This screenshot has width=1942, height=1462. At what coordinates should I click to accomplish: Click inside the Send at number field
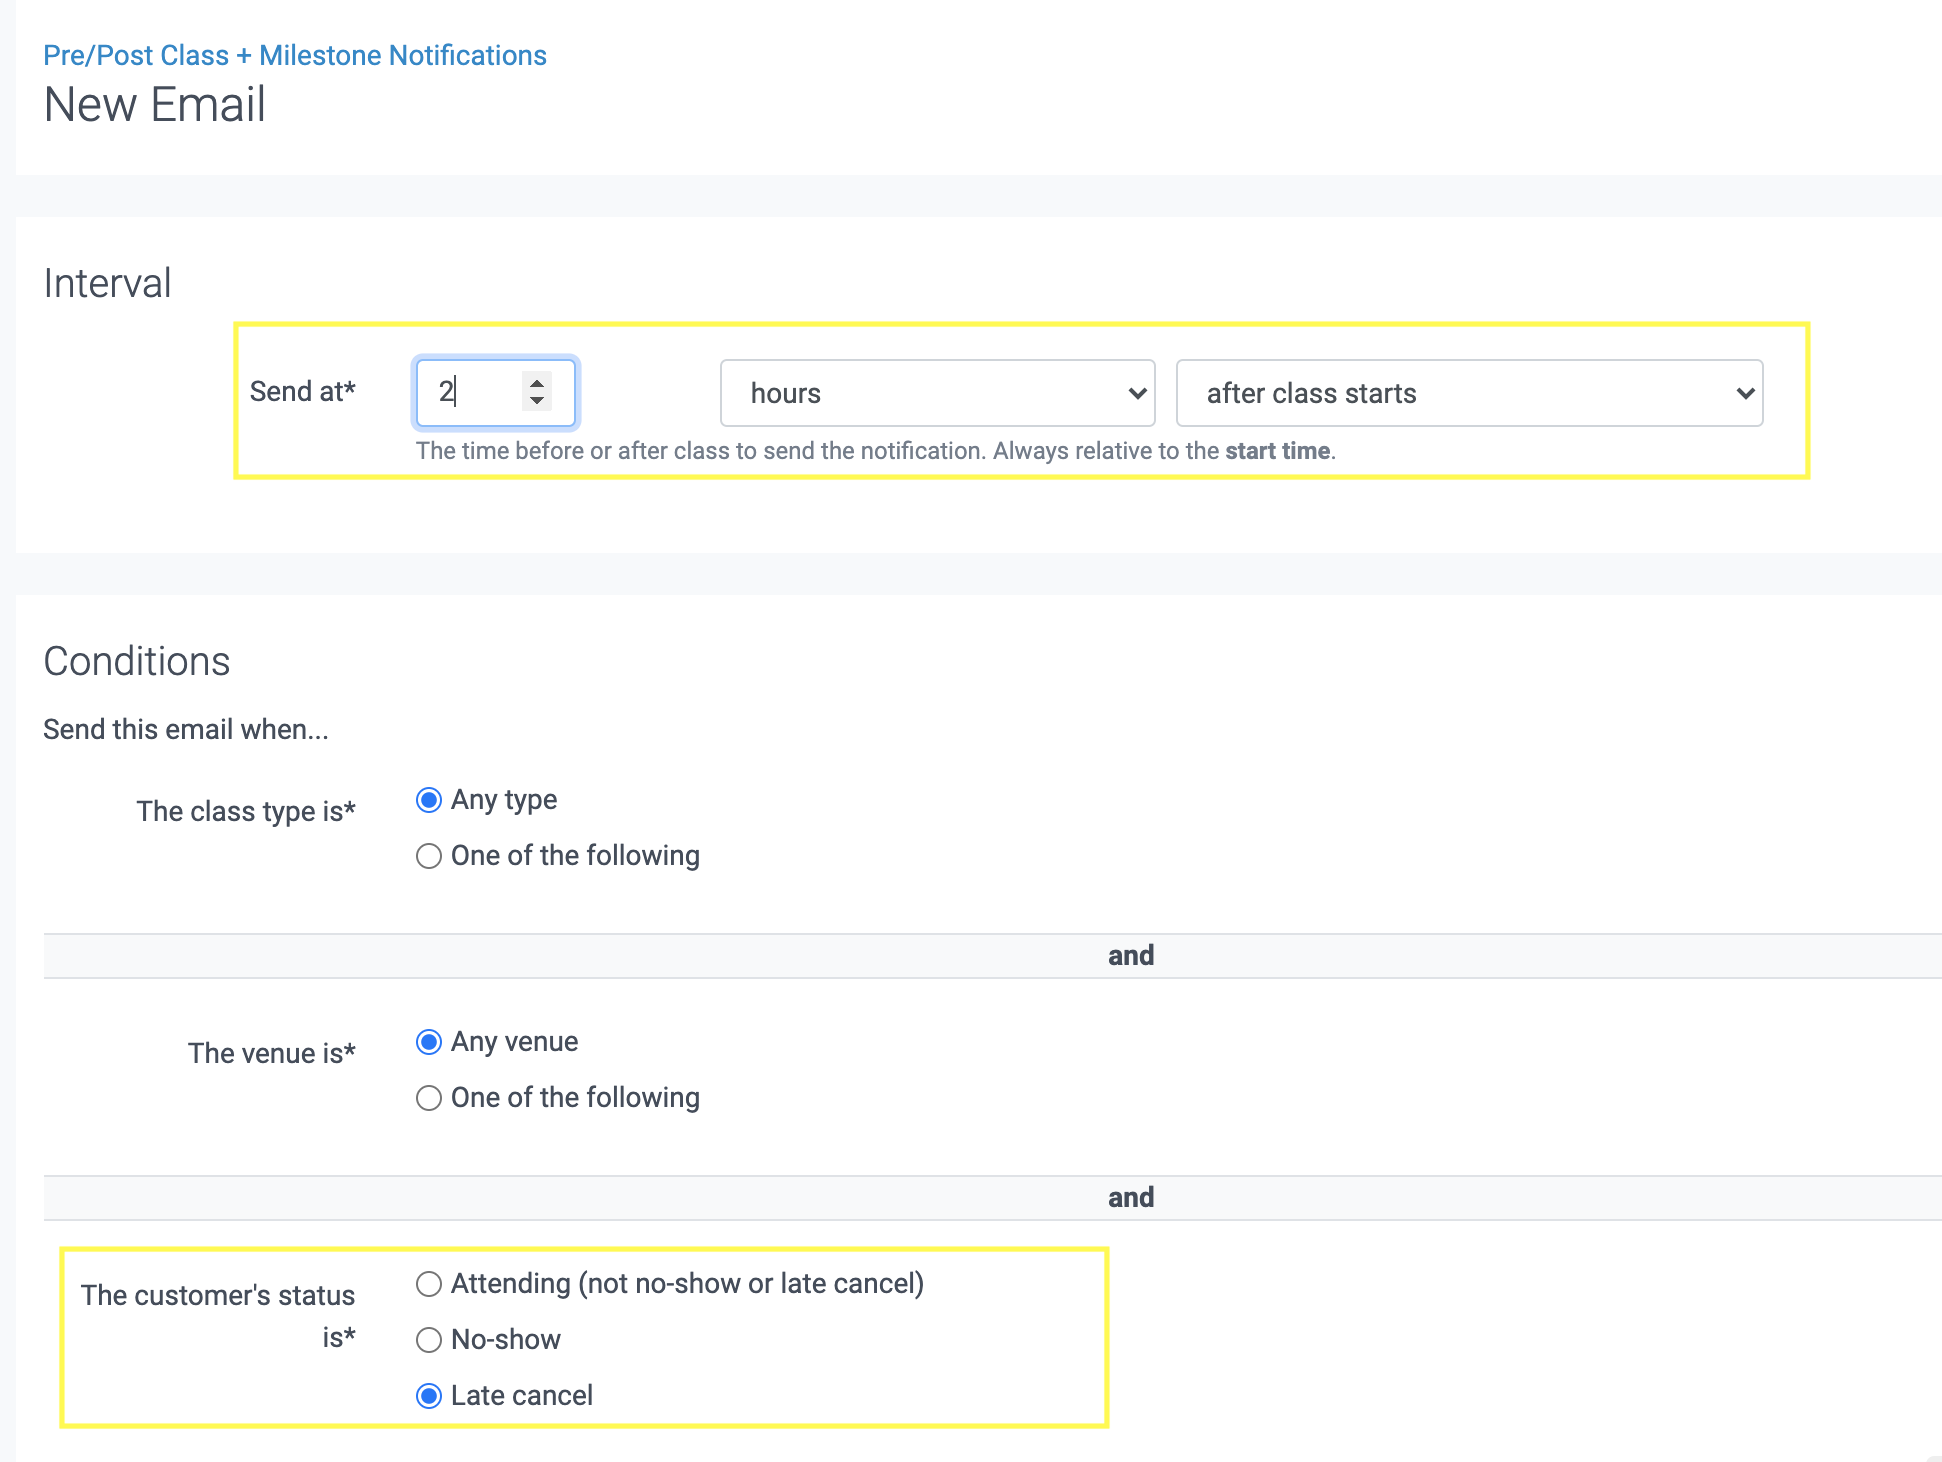point(472,392)
